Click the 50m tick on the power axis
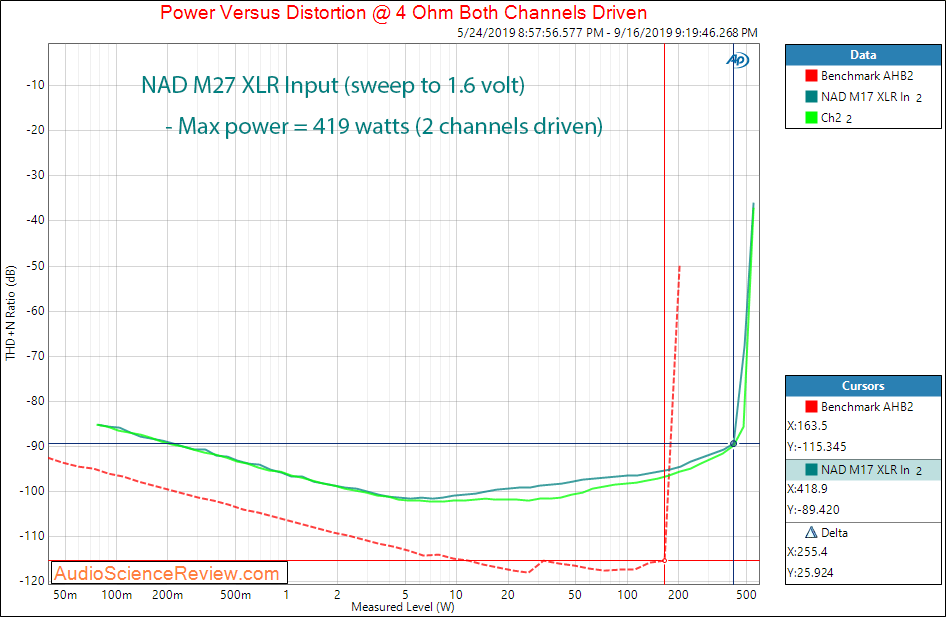Screen dimensions: 946x617 pyautogui.click(x=65, y=595)
